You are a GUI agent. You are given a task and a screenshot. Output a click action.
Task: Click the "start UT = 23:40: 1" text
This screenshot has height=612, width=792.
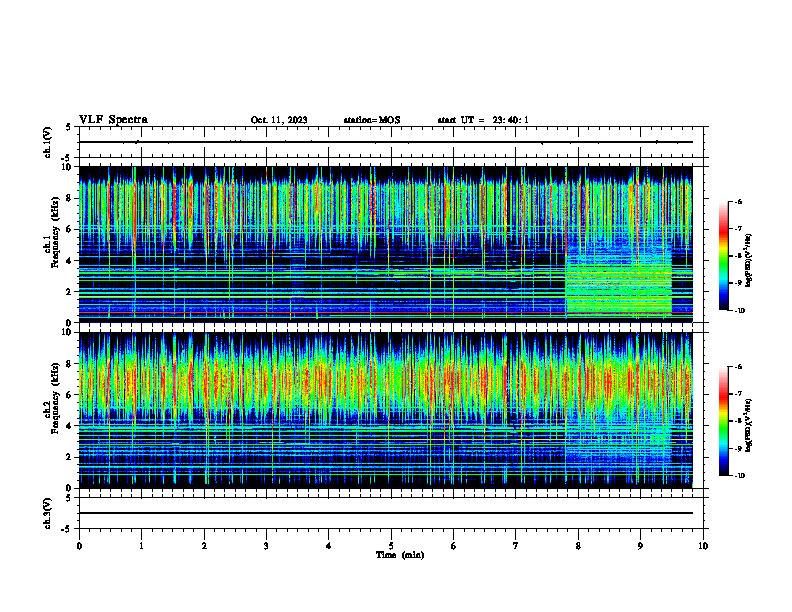tap(483, 120)
